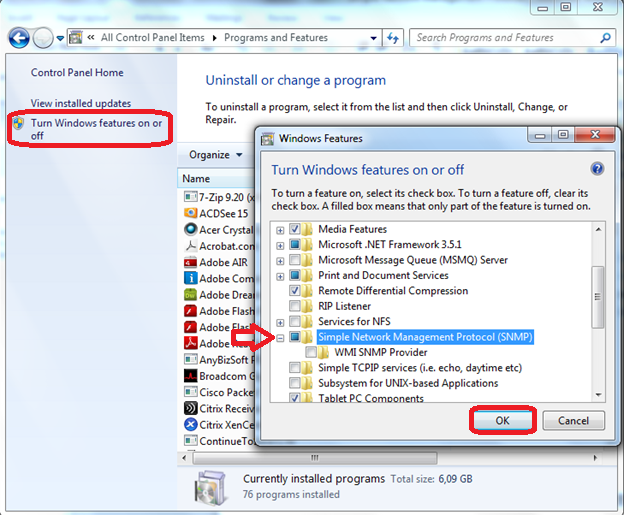Image resolution: width=624 pixels, height=515 pixels.
Task: Toggle the Media Features checkbox
Action: coord(294,229)
